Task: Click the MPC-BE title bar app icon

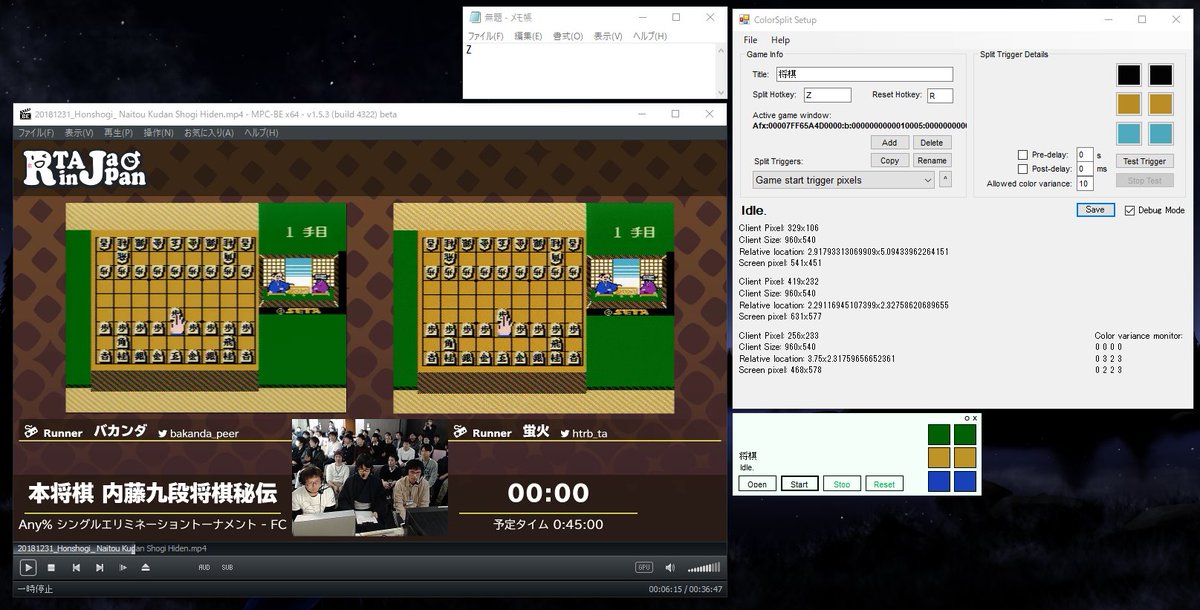Action: pyautogui.click(x=24, y=114)
